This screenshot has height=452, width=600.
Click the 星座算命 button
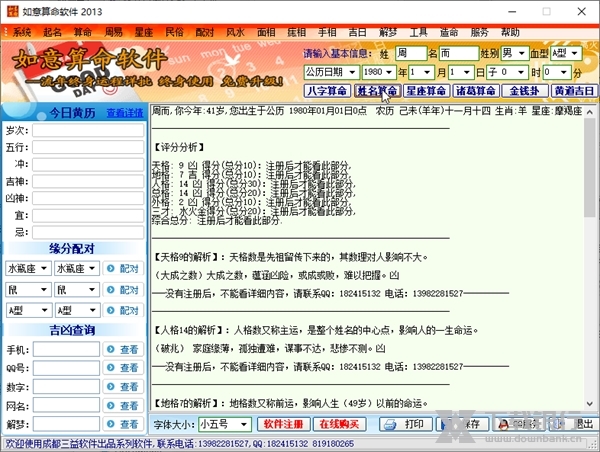click(x=426, y=91)
